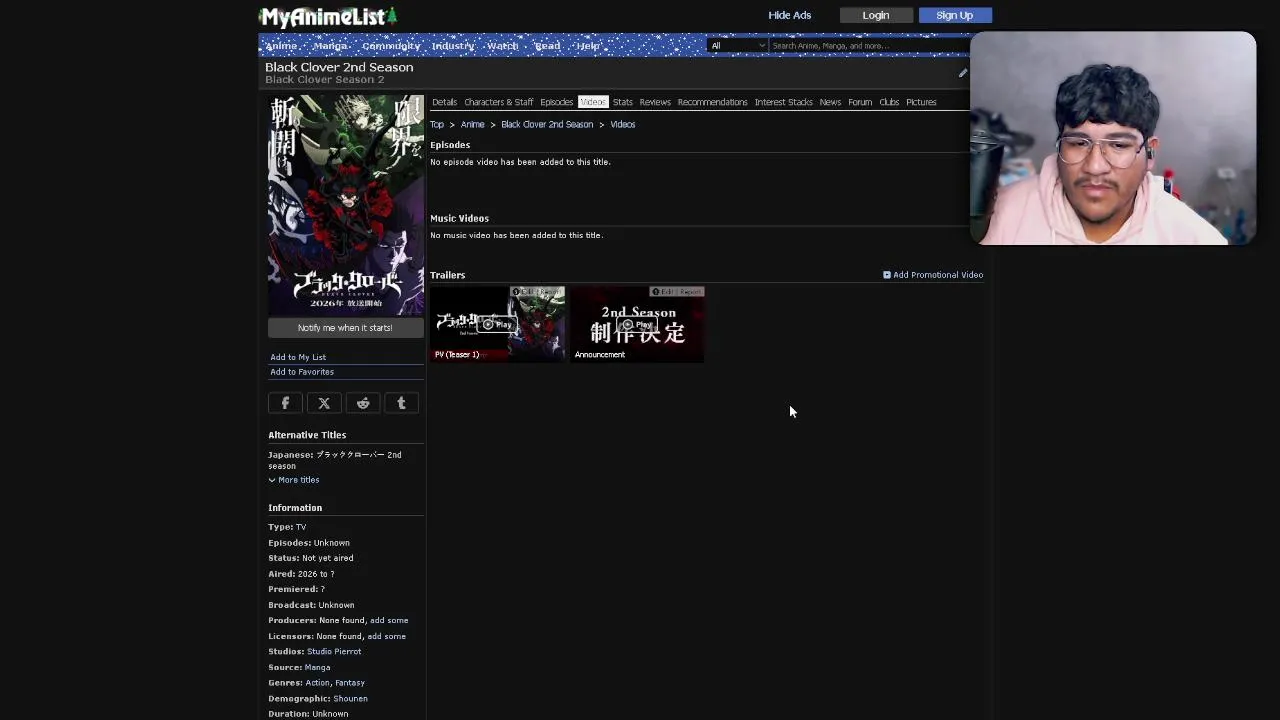Click 'Status: Not yet aired' text
Screen dimensions: 1280x720
[x=310, y=558]
